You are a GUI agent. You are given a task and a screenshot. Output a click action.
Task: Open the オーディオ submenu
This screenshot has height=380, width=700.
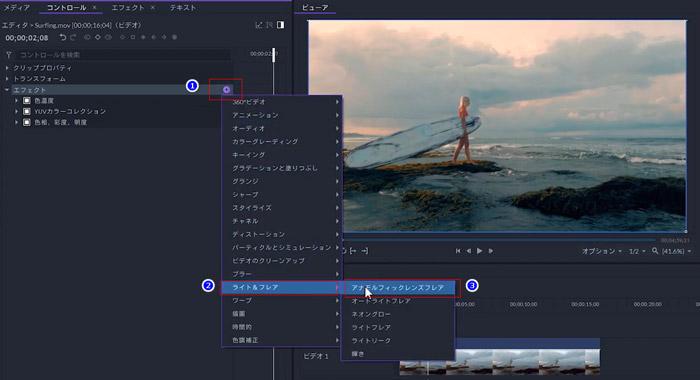pyautogui.click(x=282, y=129)
